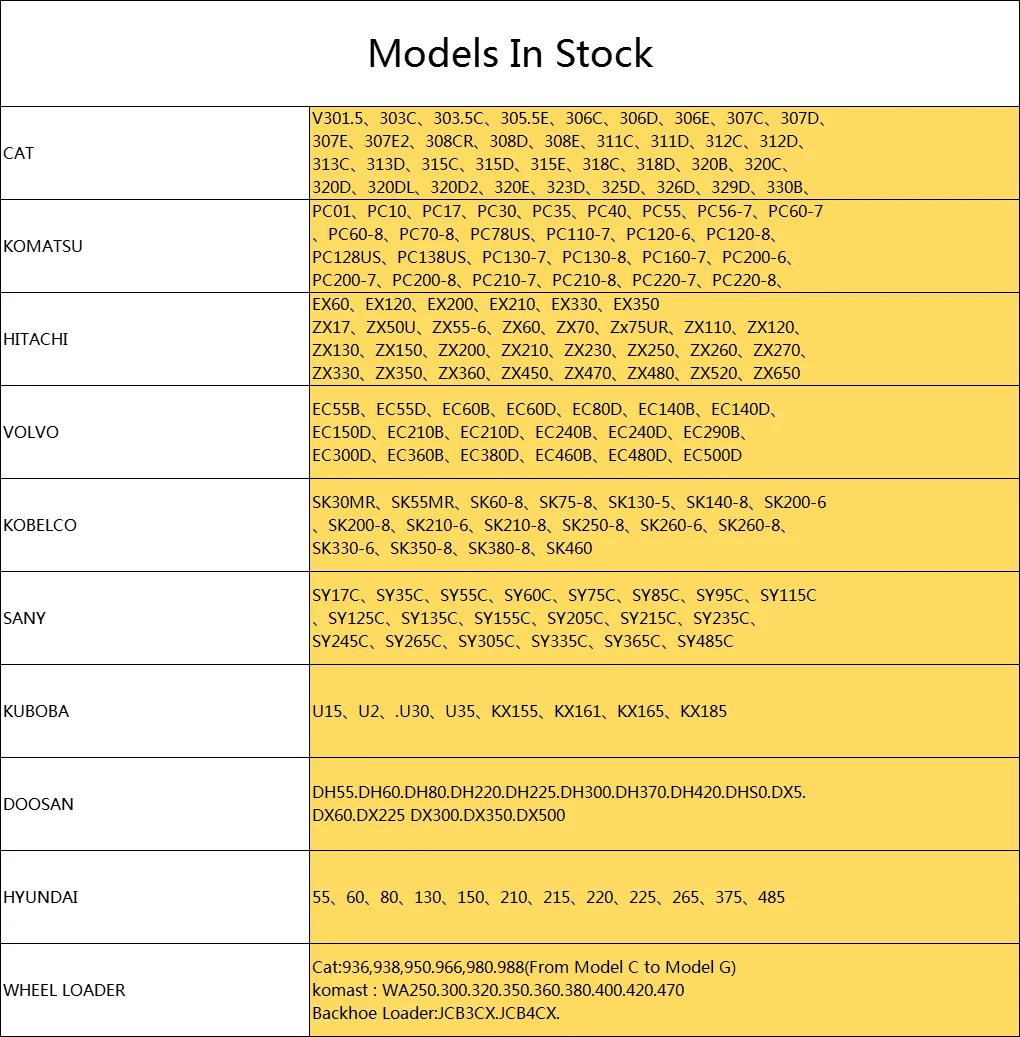This screenshot has height=1037, width=1020.
Task: Select the KOMATSU brand cell
Action: coord(155,246)
